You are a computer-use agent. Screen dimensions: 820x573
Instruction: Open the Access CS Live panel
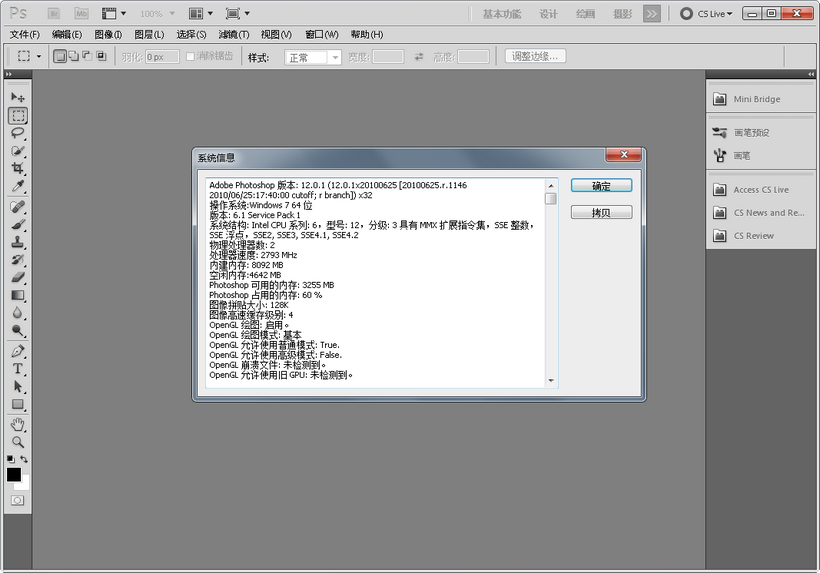coord(760,190)
